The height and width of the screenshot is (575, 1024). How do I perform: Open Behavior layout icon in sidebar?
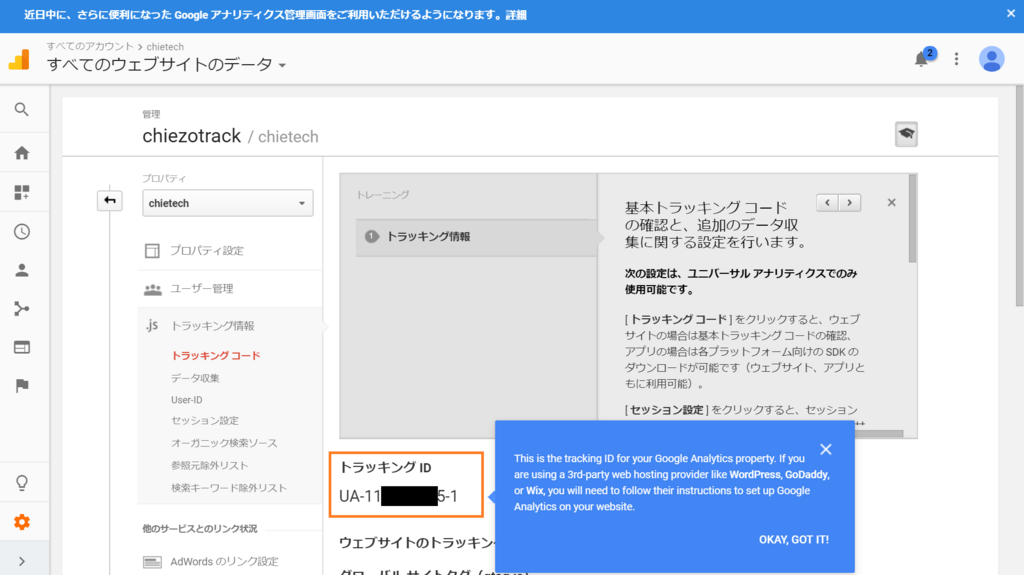click(22, 347)
